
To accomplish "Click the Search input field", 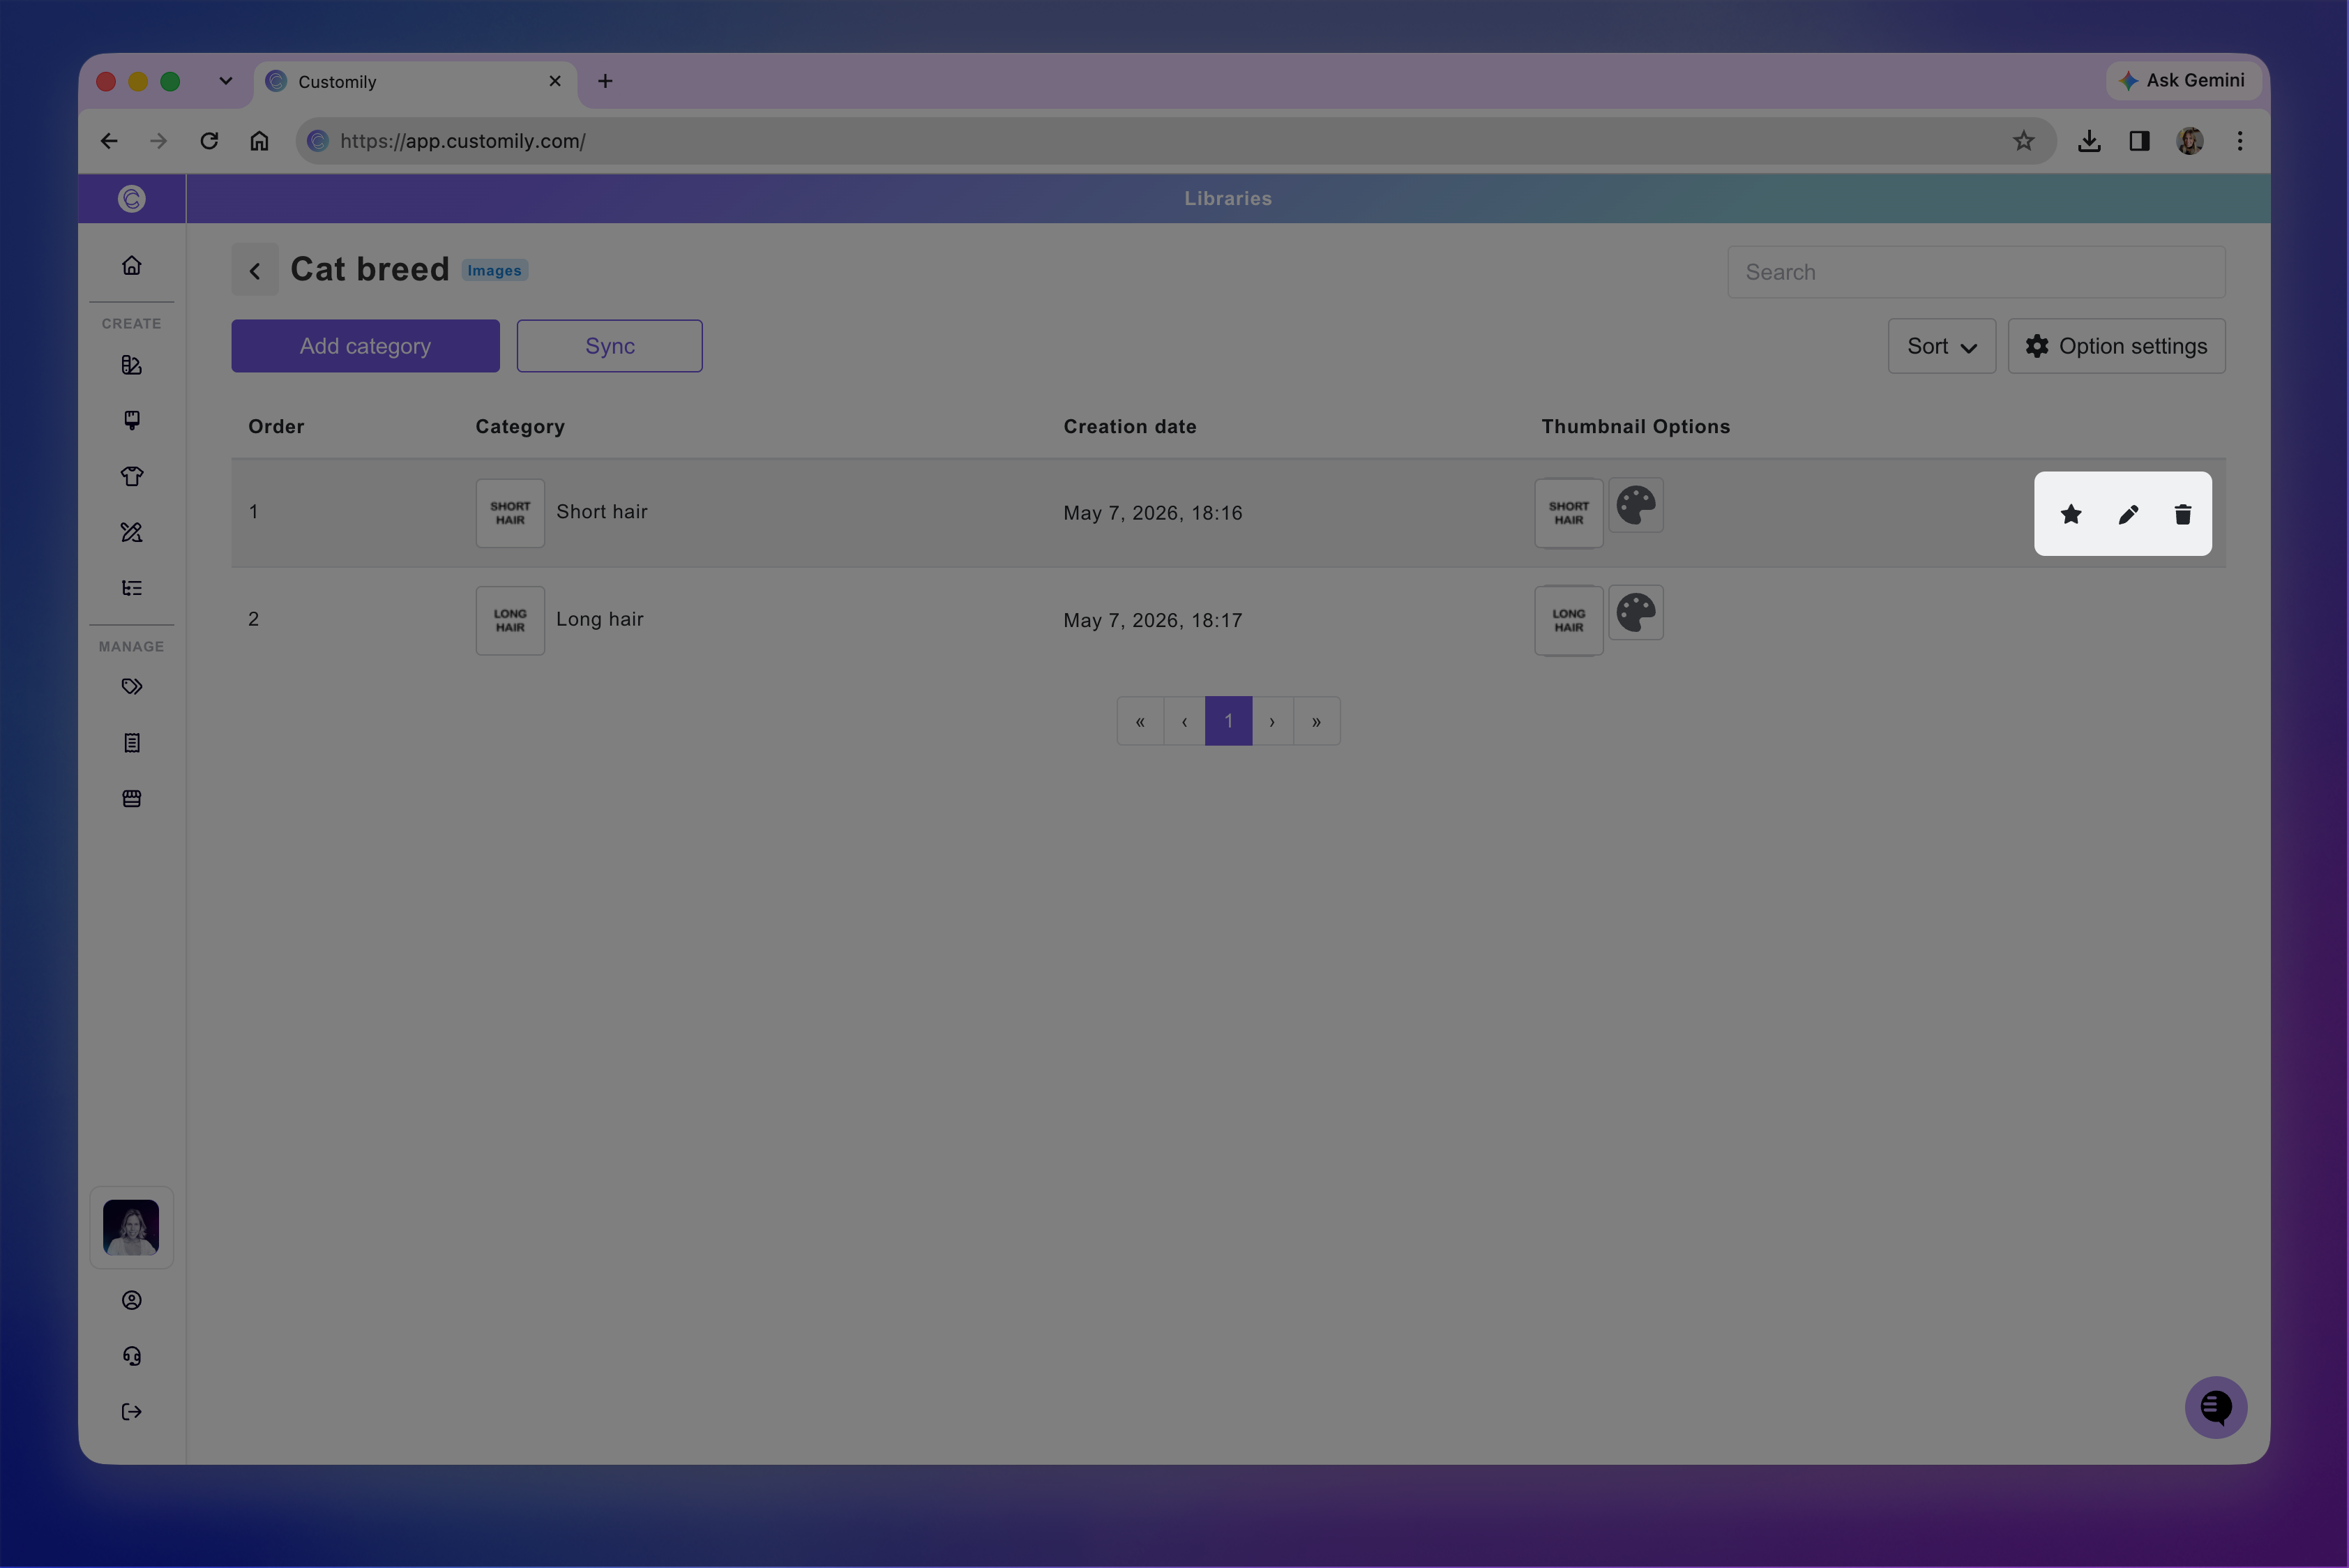I will tap(1976, 272).
